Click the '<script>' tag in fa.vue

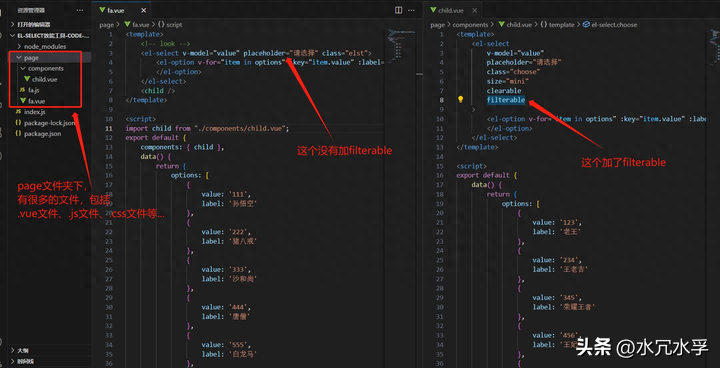141,119
